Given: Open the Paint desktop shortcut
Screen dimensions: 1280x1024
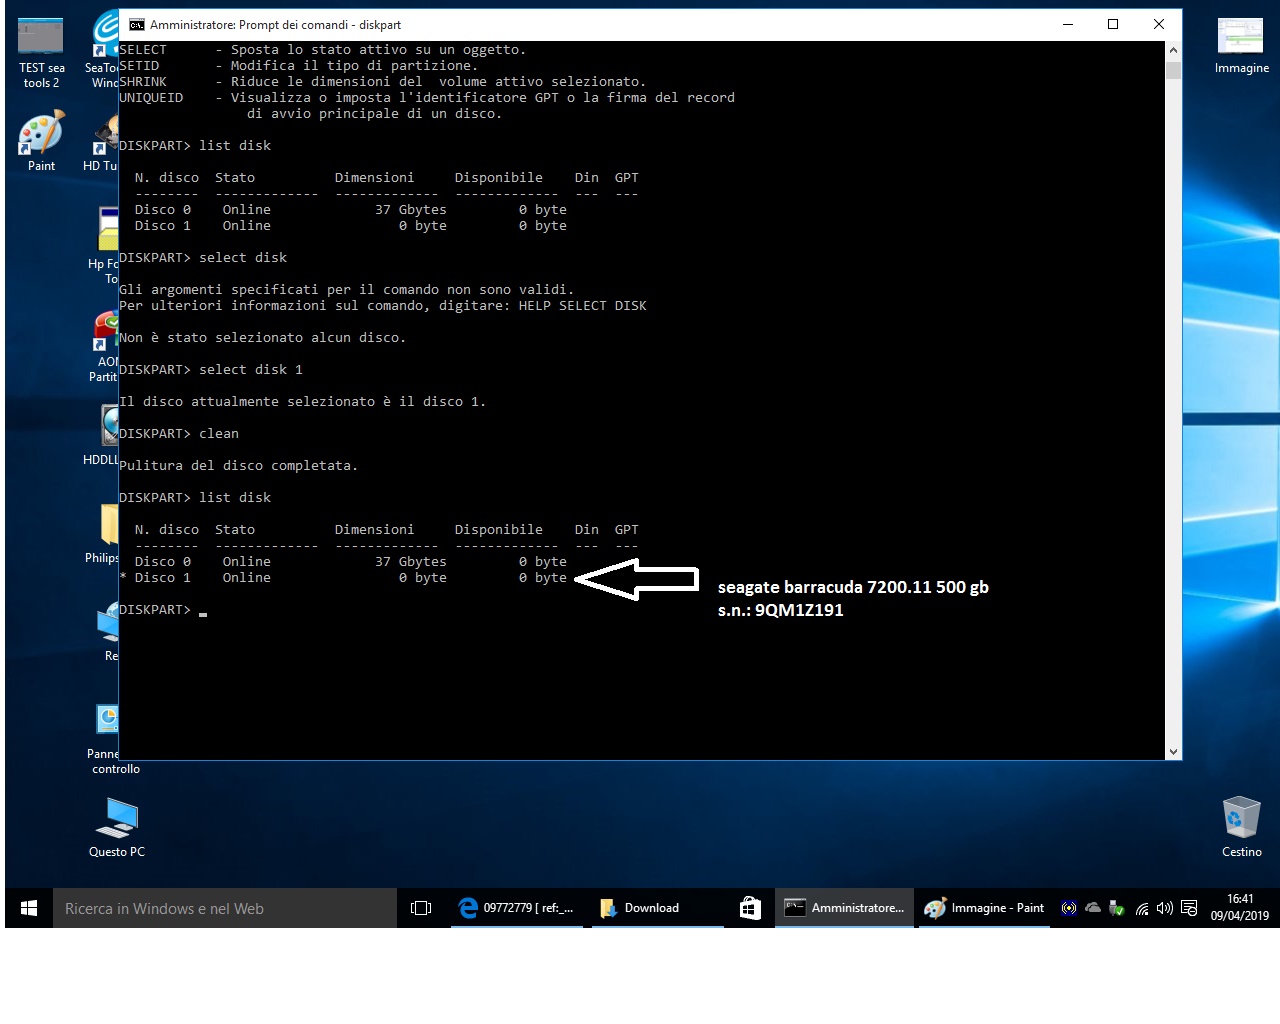Looking at the screenshot, I should click(41, 139).
